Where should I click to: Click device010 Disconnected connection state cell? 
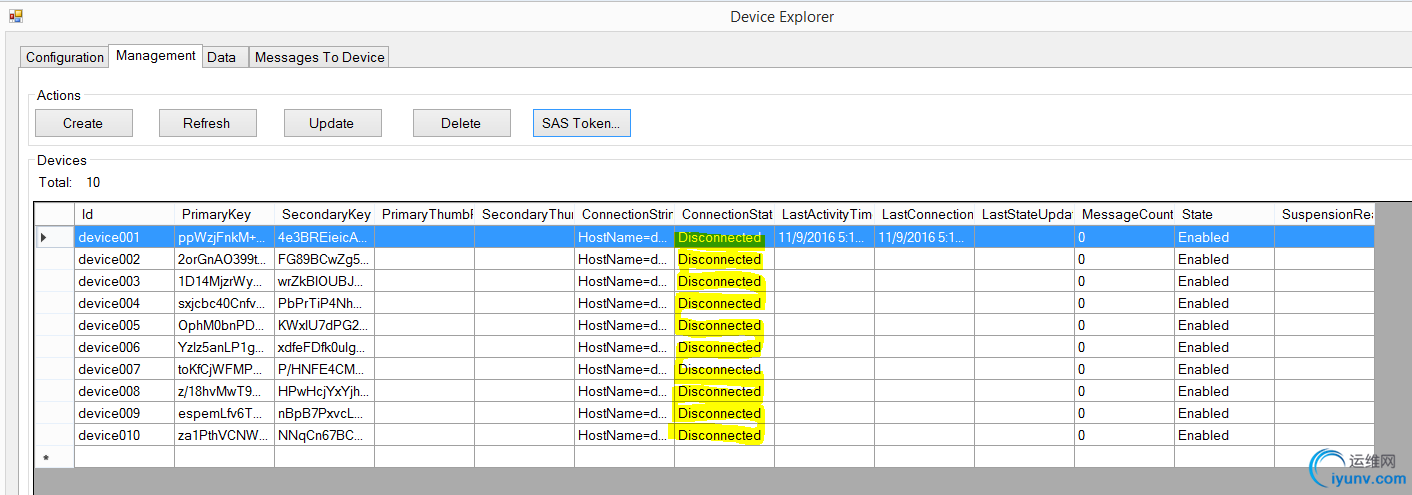tap(724, 435)
